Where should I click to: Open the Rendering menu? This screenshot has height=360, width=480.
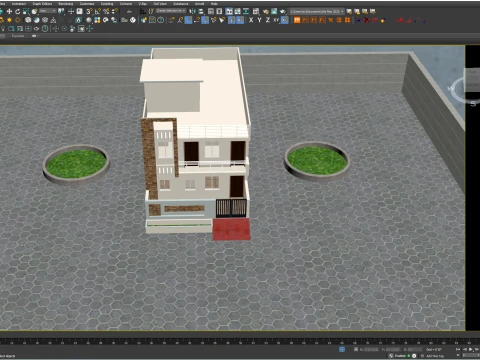pos(66,4)
